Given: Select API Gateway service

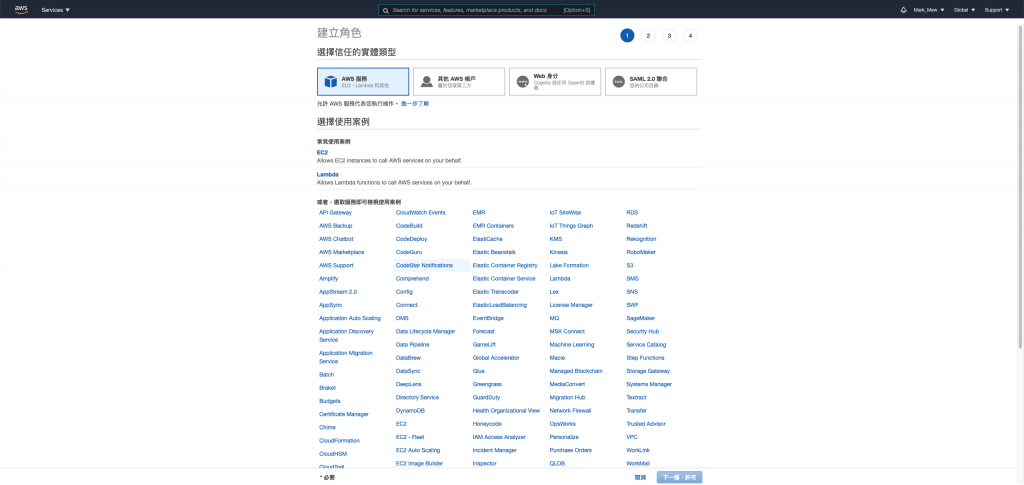Looking at the screenshot, I should pyautogui.click(x=336, y=213).
